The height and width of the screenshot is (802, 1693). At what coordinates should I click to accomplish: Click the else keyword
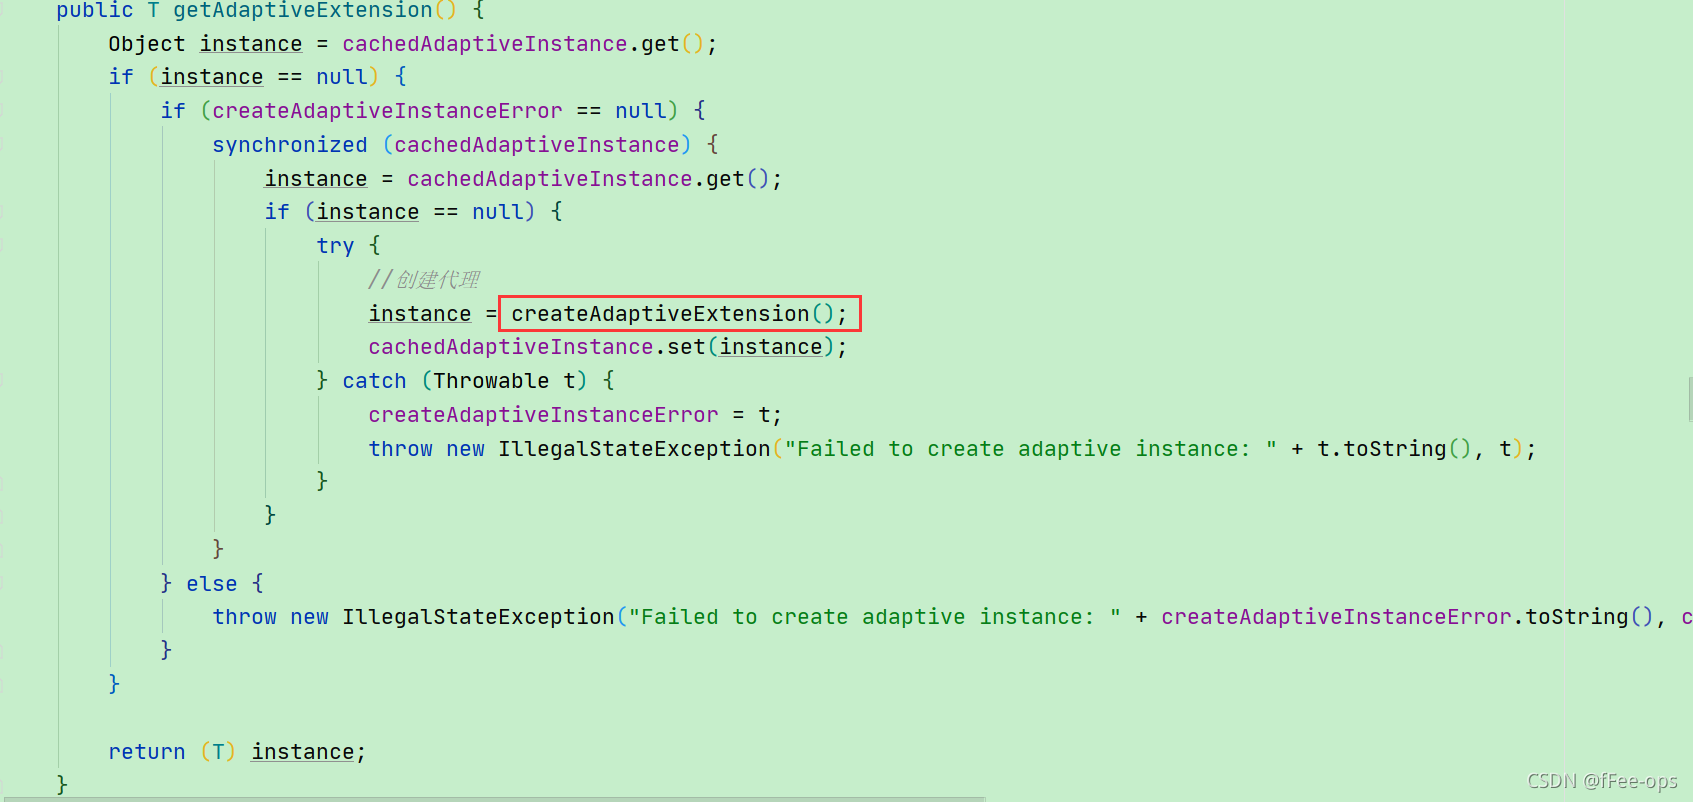(212, 584)
